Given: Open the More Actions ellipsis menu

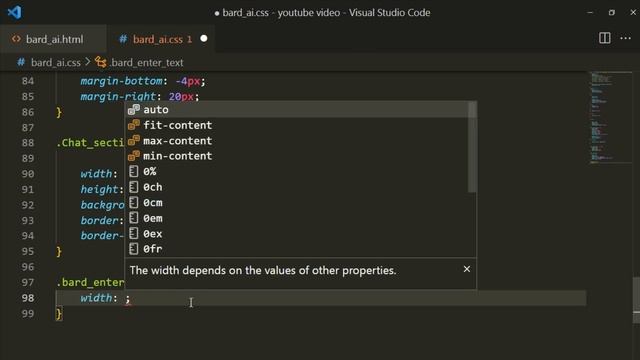Looking at the screenshot, I should click(625, 38).
